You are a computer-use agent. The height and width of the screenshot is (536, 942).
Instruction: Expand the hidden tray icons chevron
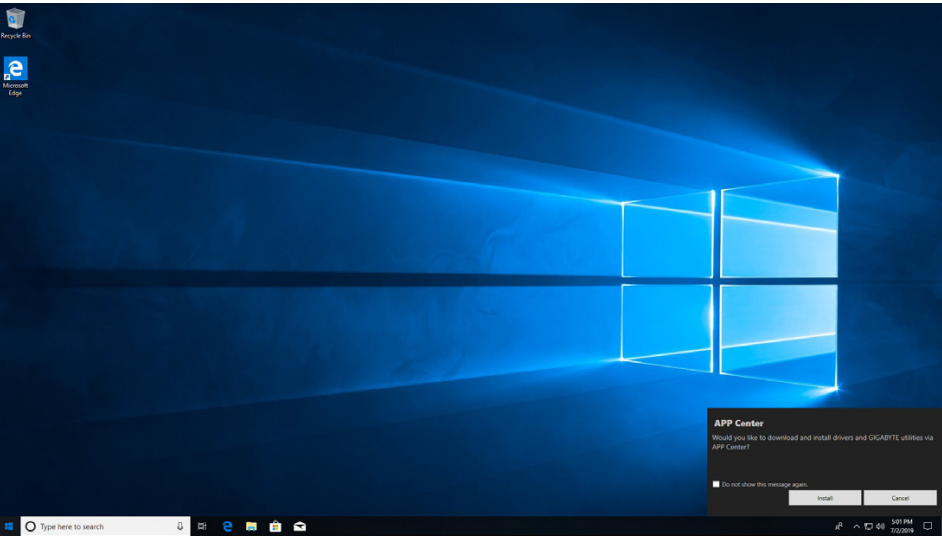[856, 526]
